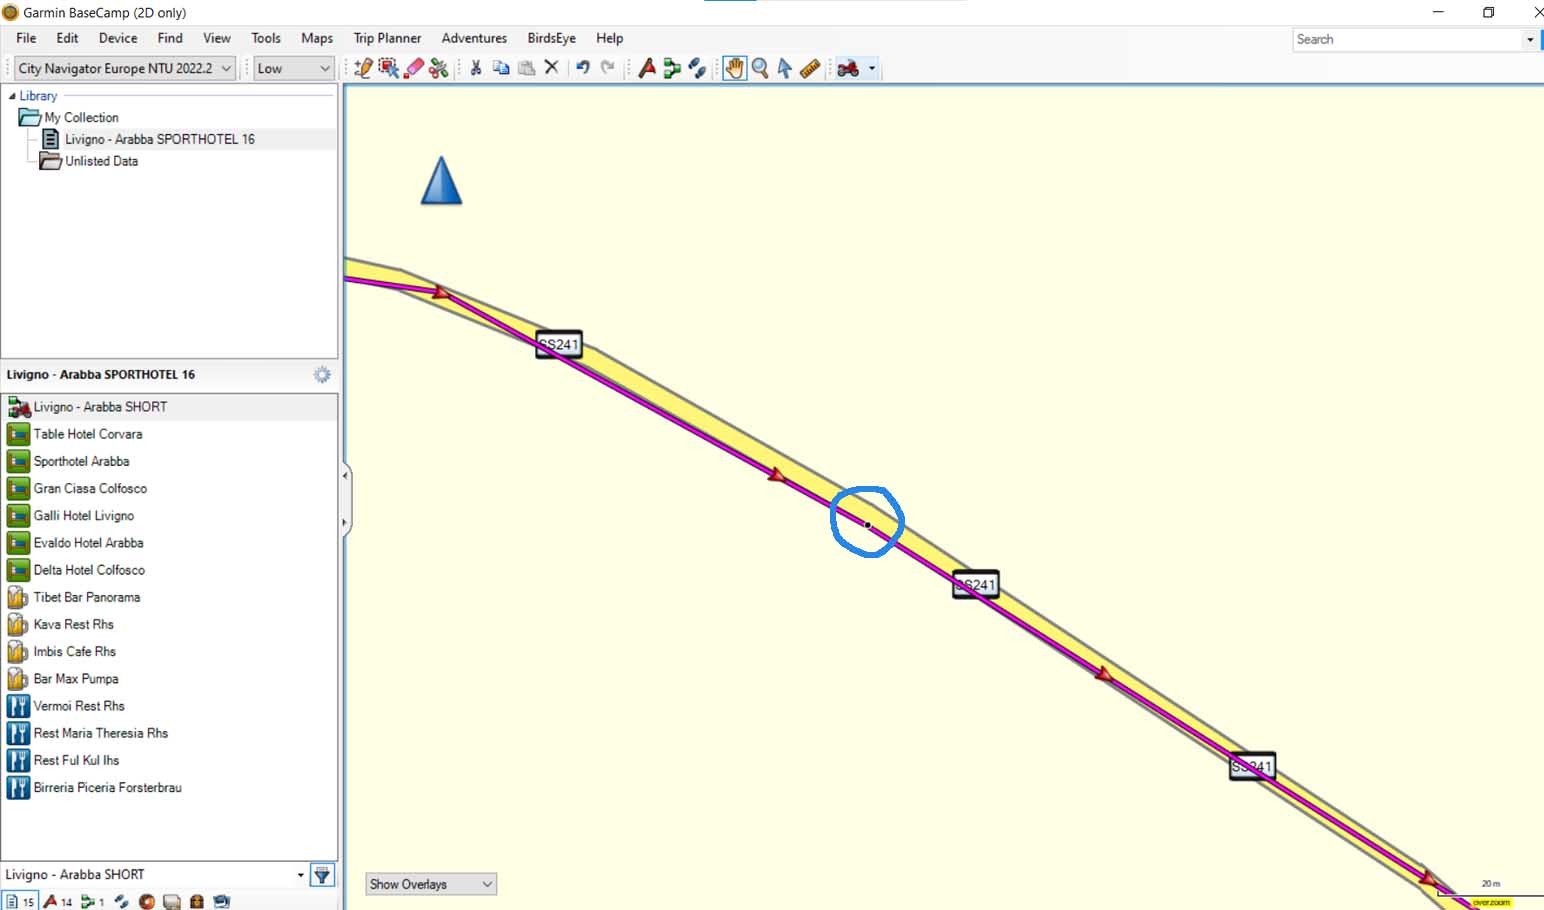The image size is (1544, 910).
Task: Open the Search box dropdown arrow
Action: (1529, 40)
